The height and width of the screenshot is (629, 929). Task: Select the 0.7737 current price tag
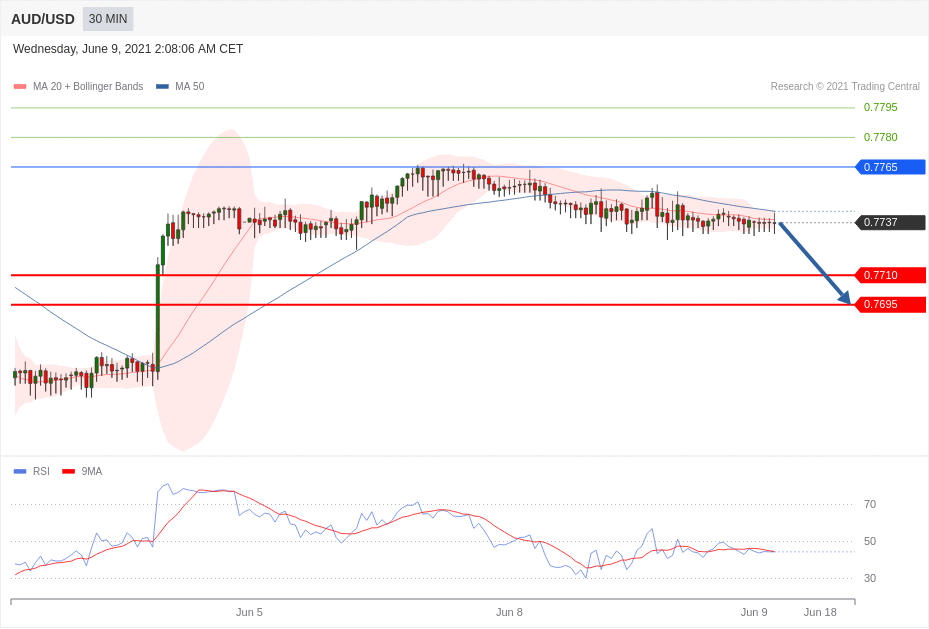tap(890, 223)
